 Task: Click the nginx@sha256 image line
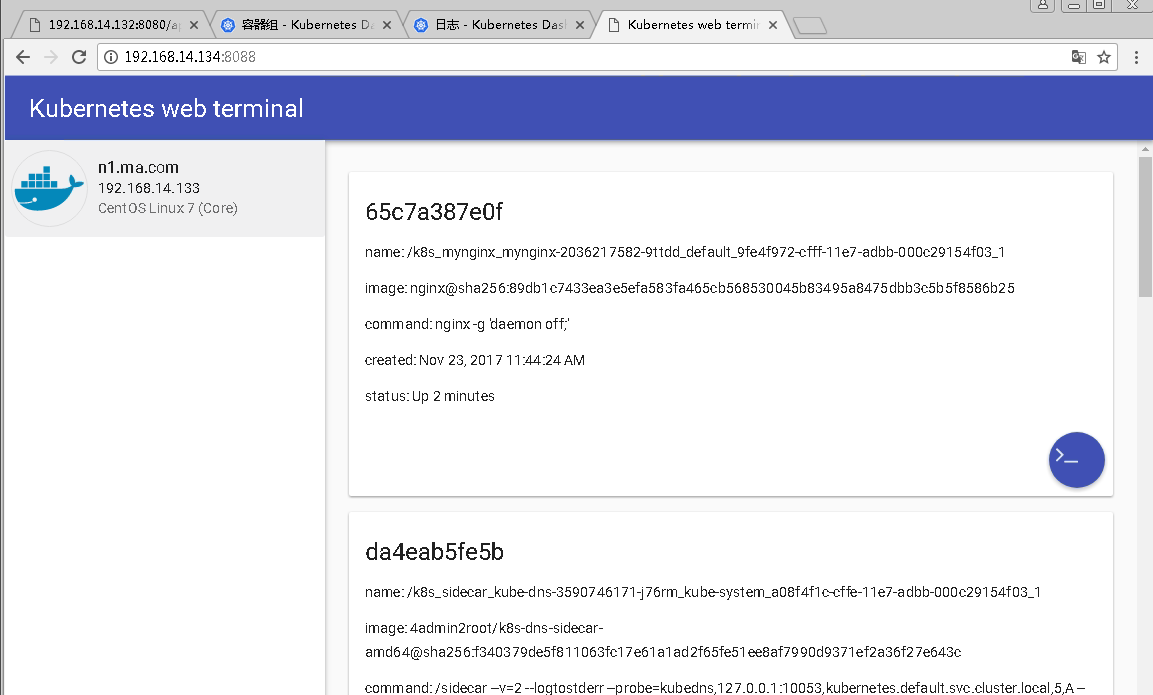tap(690, 288)
